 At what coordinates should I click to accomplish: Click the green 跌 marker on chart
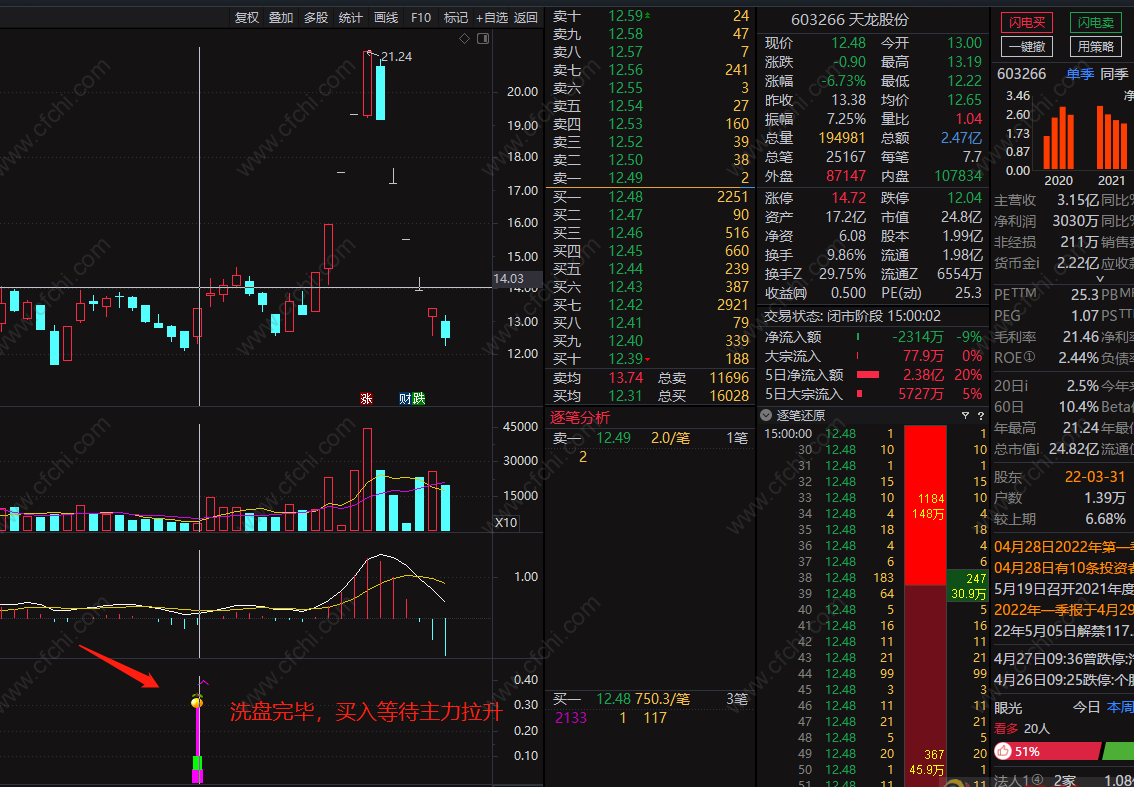point(418,398)
